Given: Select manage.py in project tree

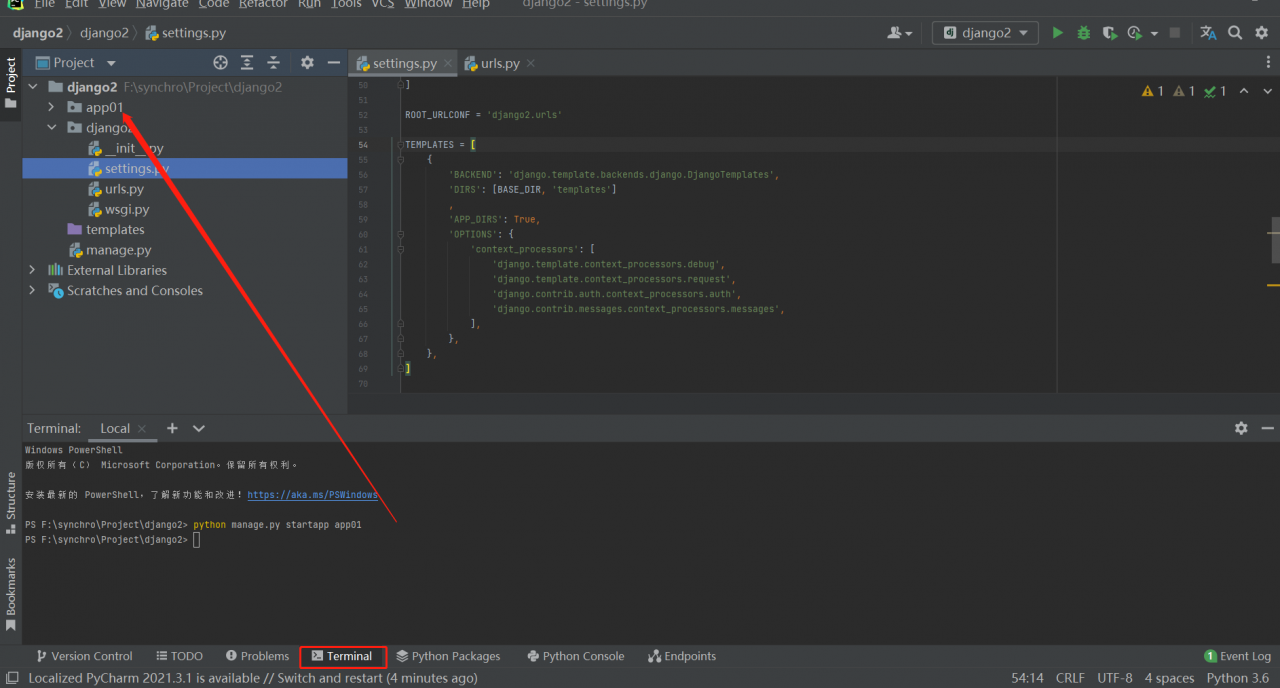Looking at the screenshot, I should (118, 250).
